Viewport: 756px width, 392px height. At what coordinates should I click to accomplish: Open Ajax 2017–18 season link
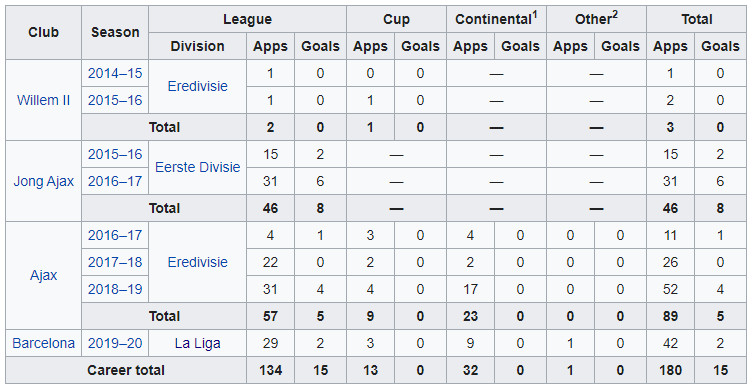click(115, 262)
